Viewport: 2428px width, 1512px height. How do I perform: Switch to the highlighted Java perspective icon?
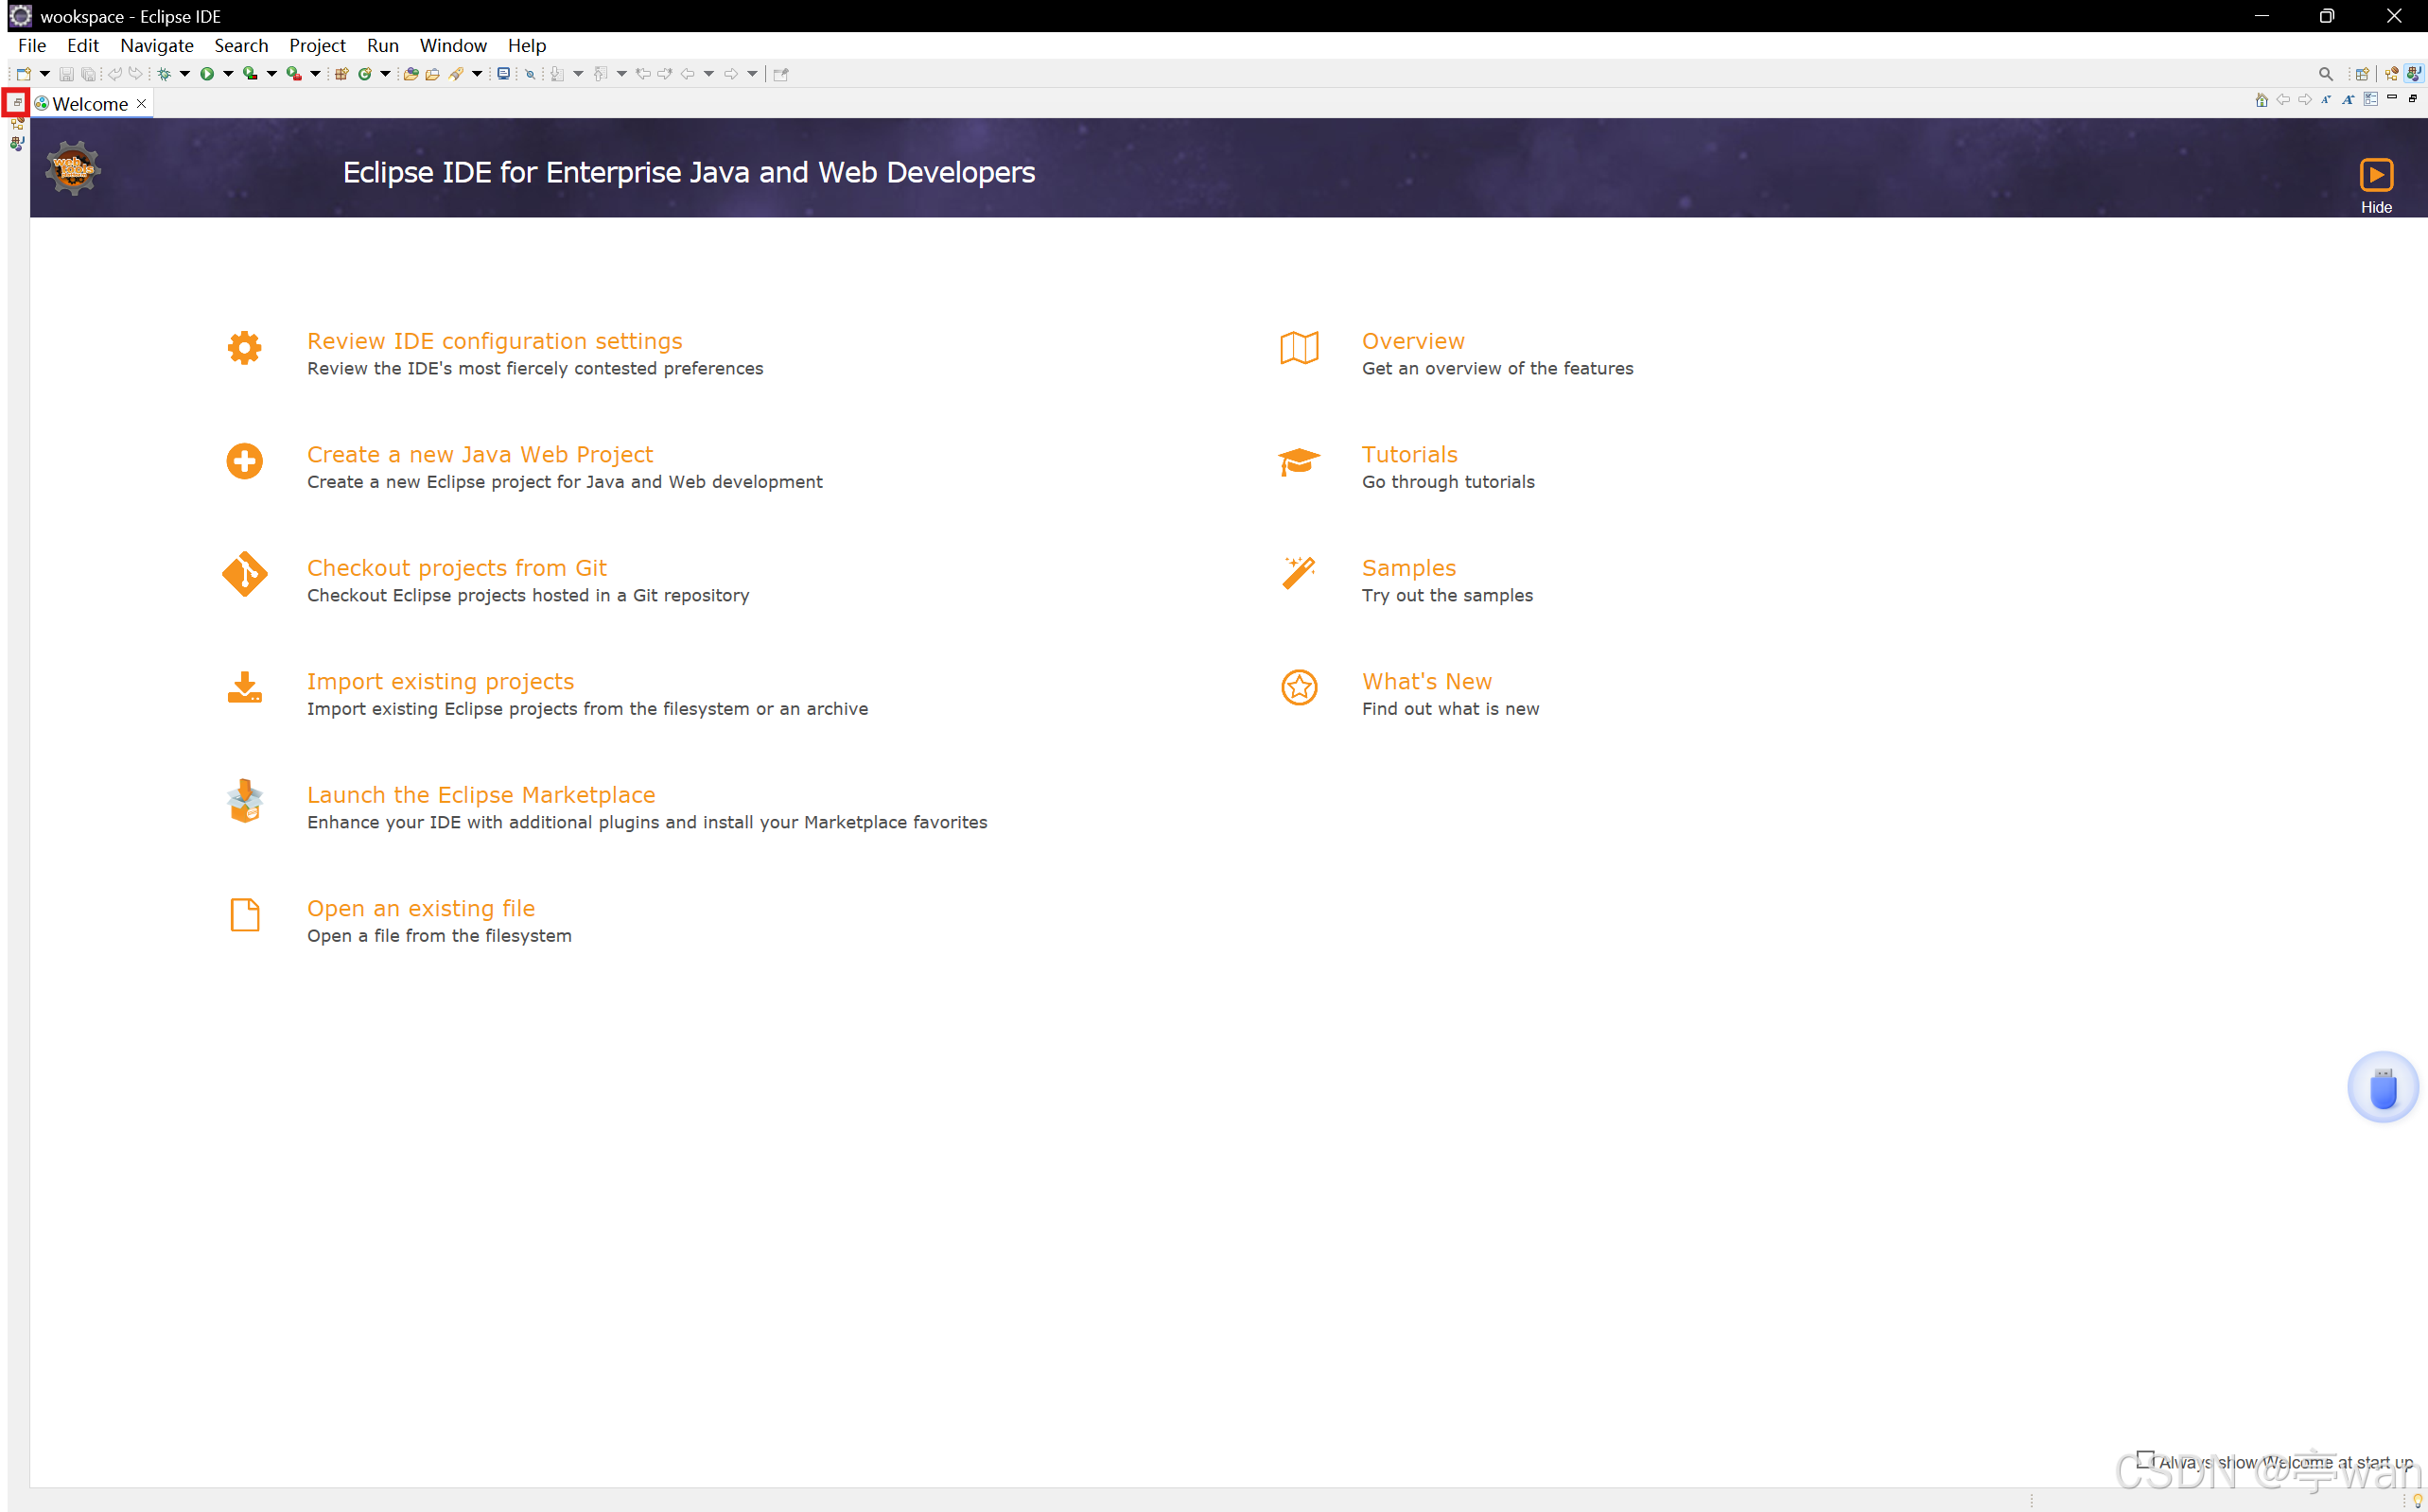(2414, 74)
